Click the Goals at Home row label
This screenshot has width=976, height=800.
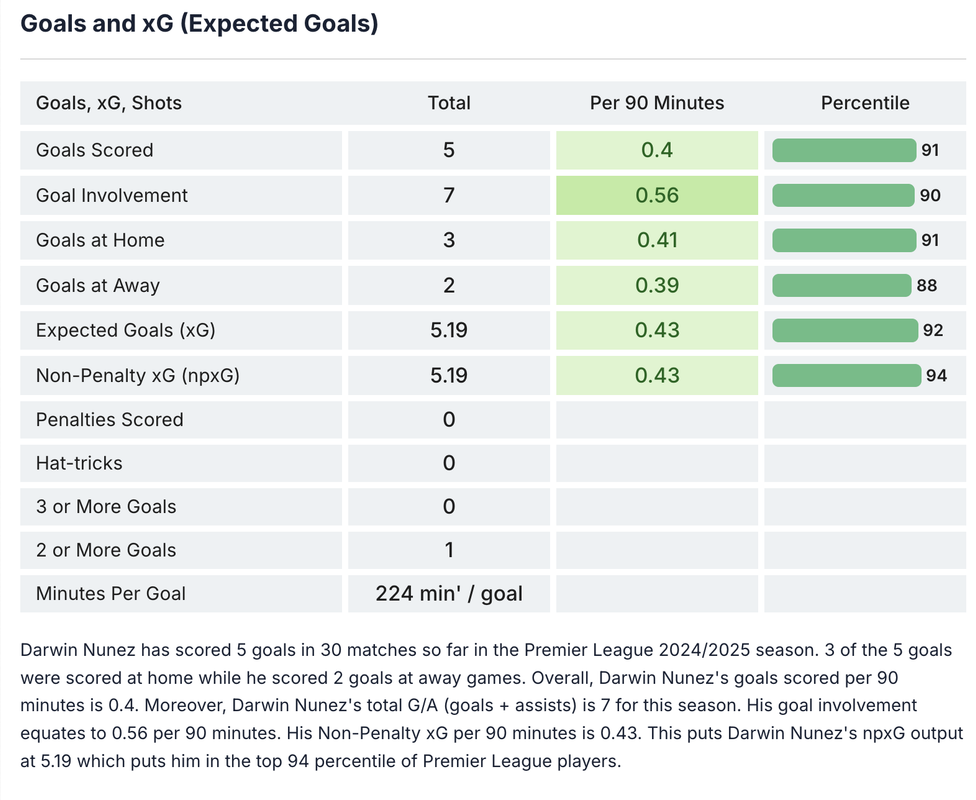tap(100, 240)
